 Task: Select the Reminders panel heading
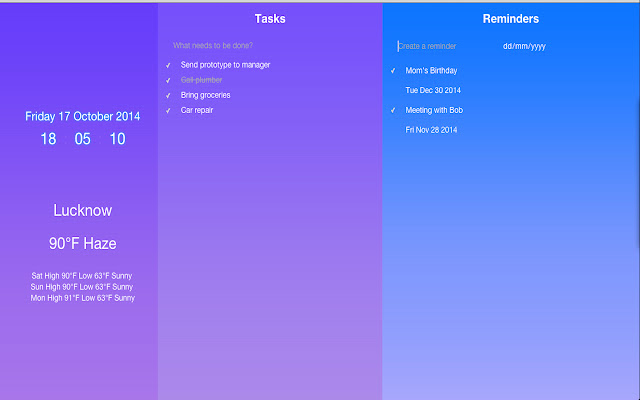511,19
